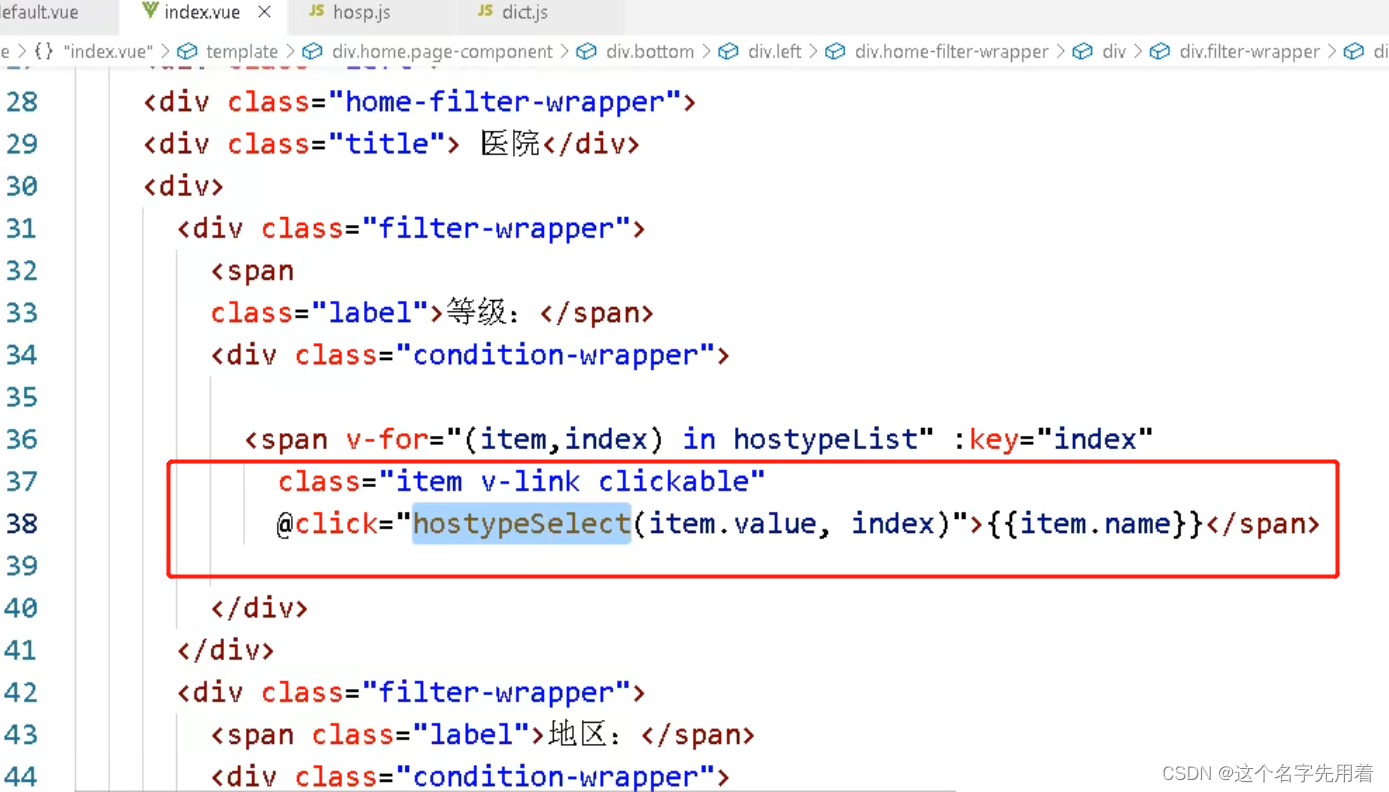The image size is (1389, 792).
Task: Click the v-for attribute on line 36
Action: 387,439
